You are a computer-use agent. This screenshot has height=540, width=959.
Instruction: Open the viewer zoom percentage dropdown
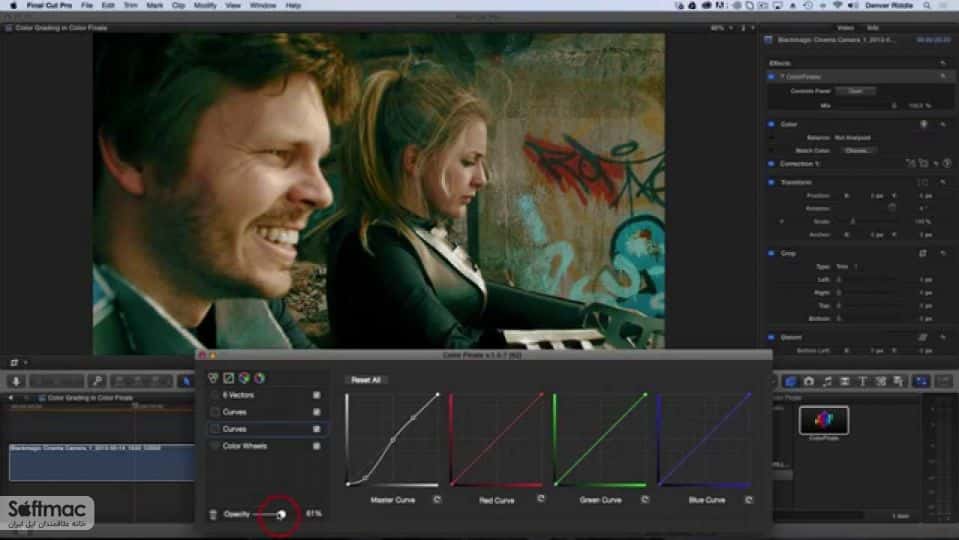point(721,28)
